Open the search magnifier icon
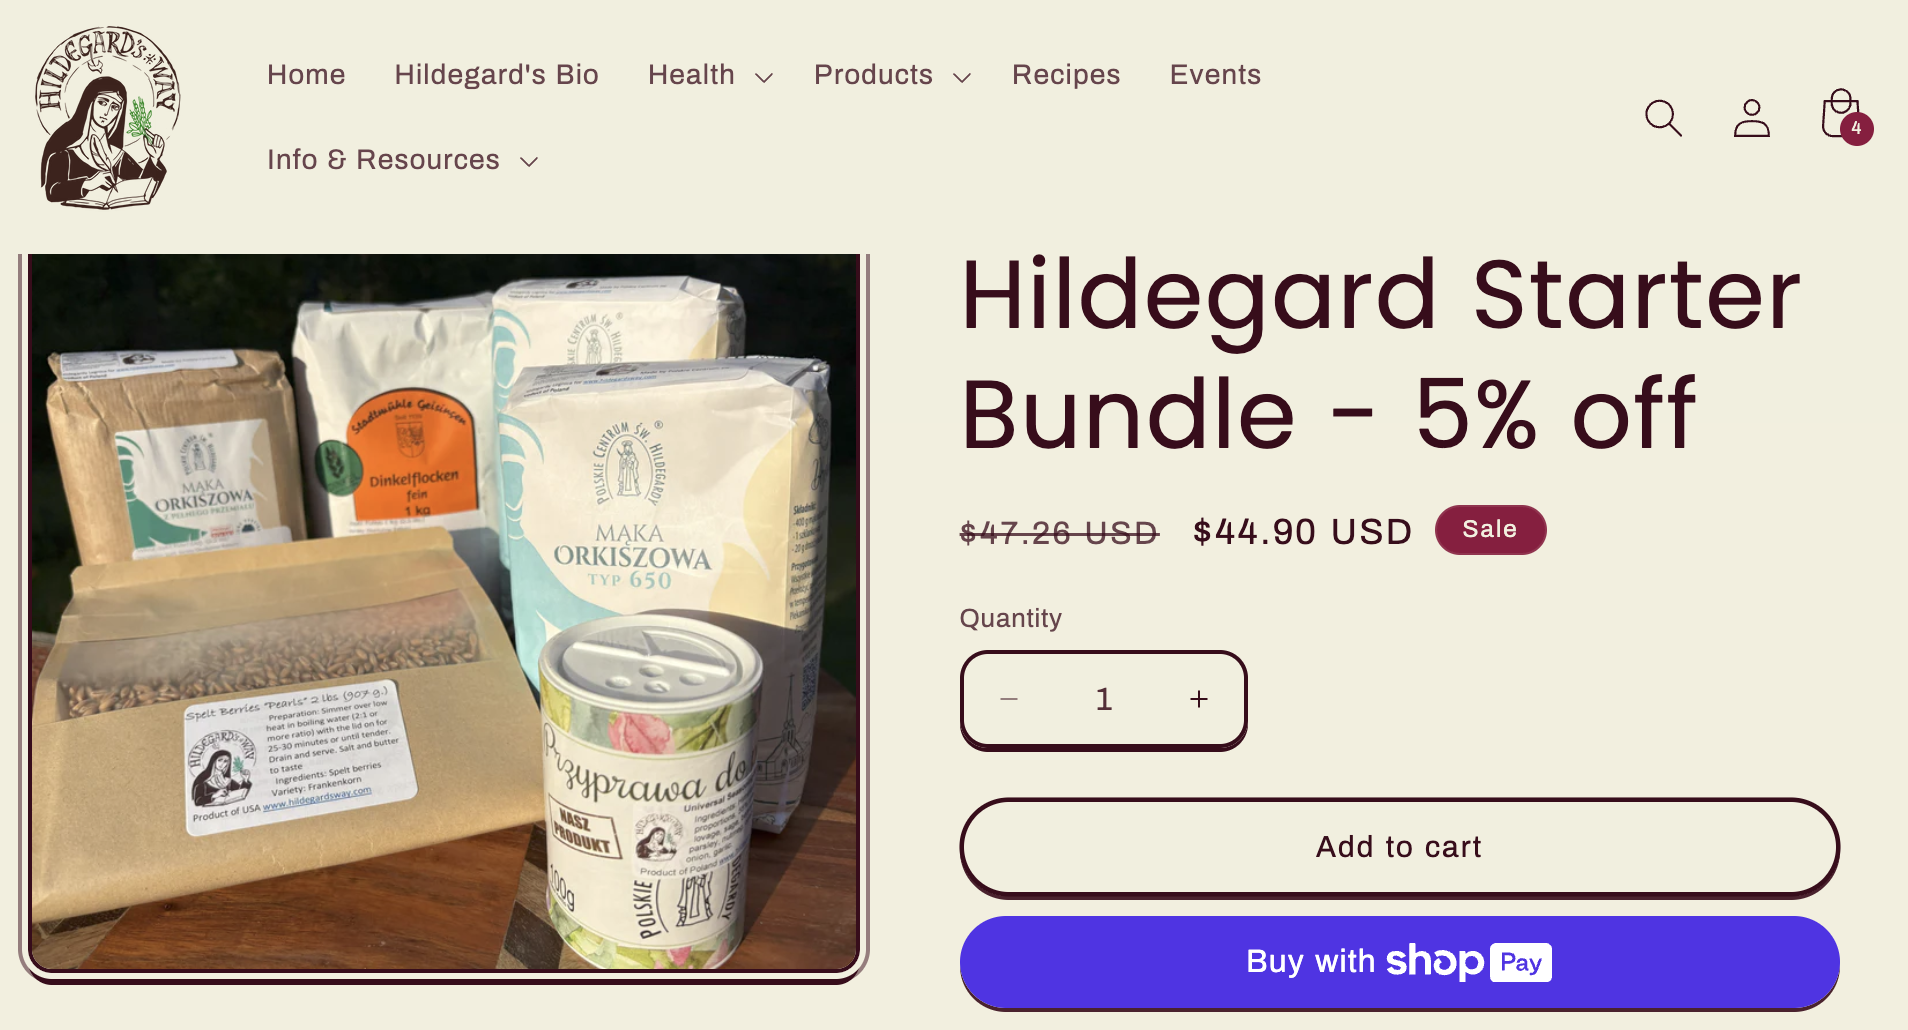Image resolution: width=1908 pixels, height=1030 pixels. [1663, 118]
